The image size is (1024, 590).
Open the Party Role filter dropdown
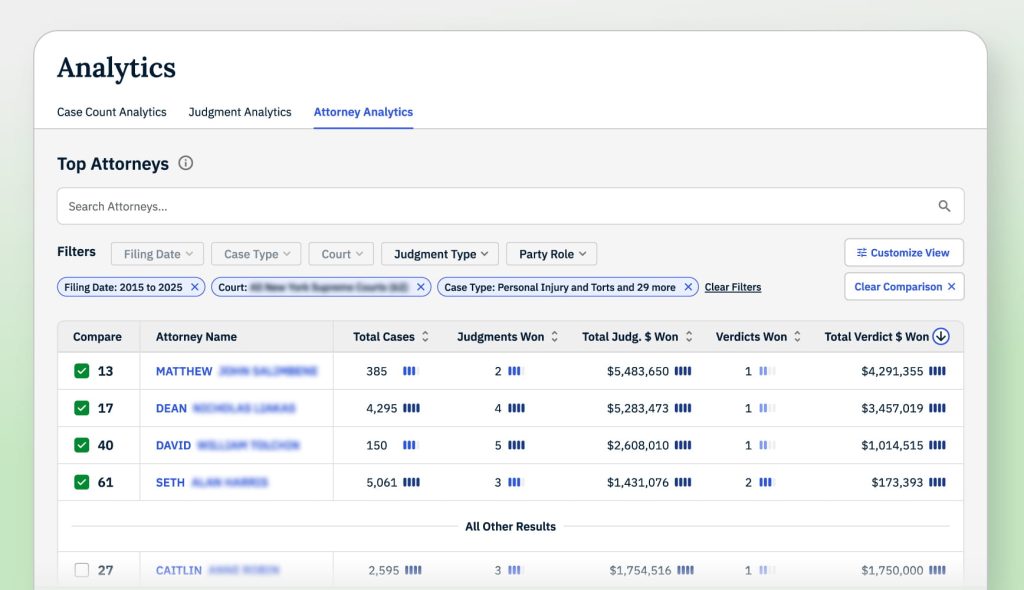tap(551, 254)
